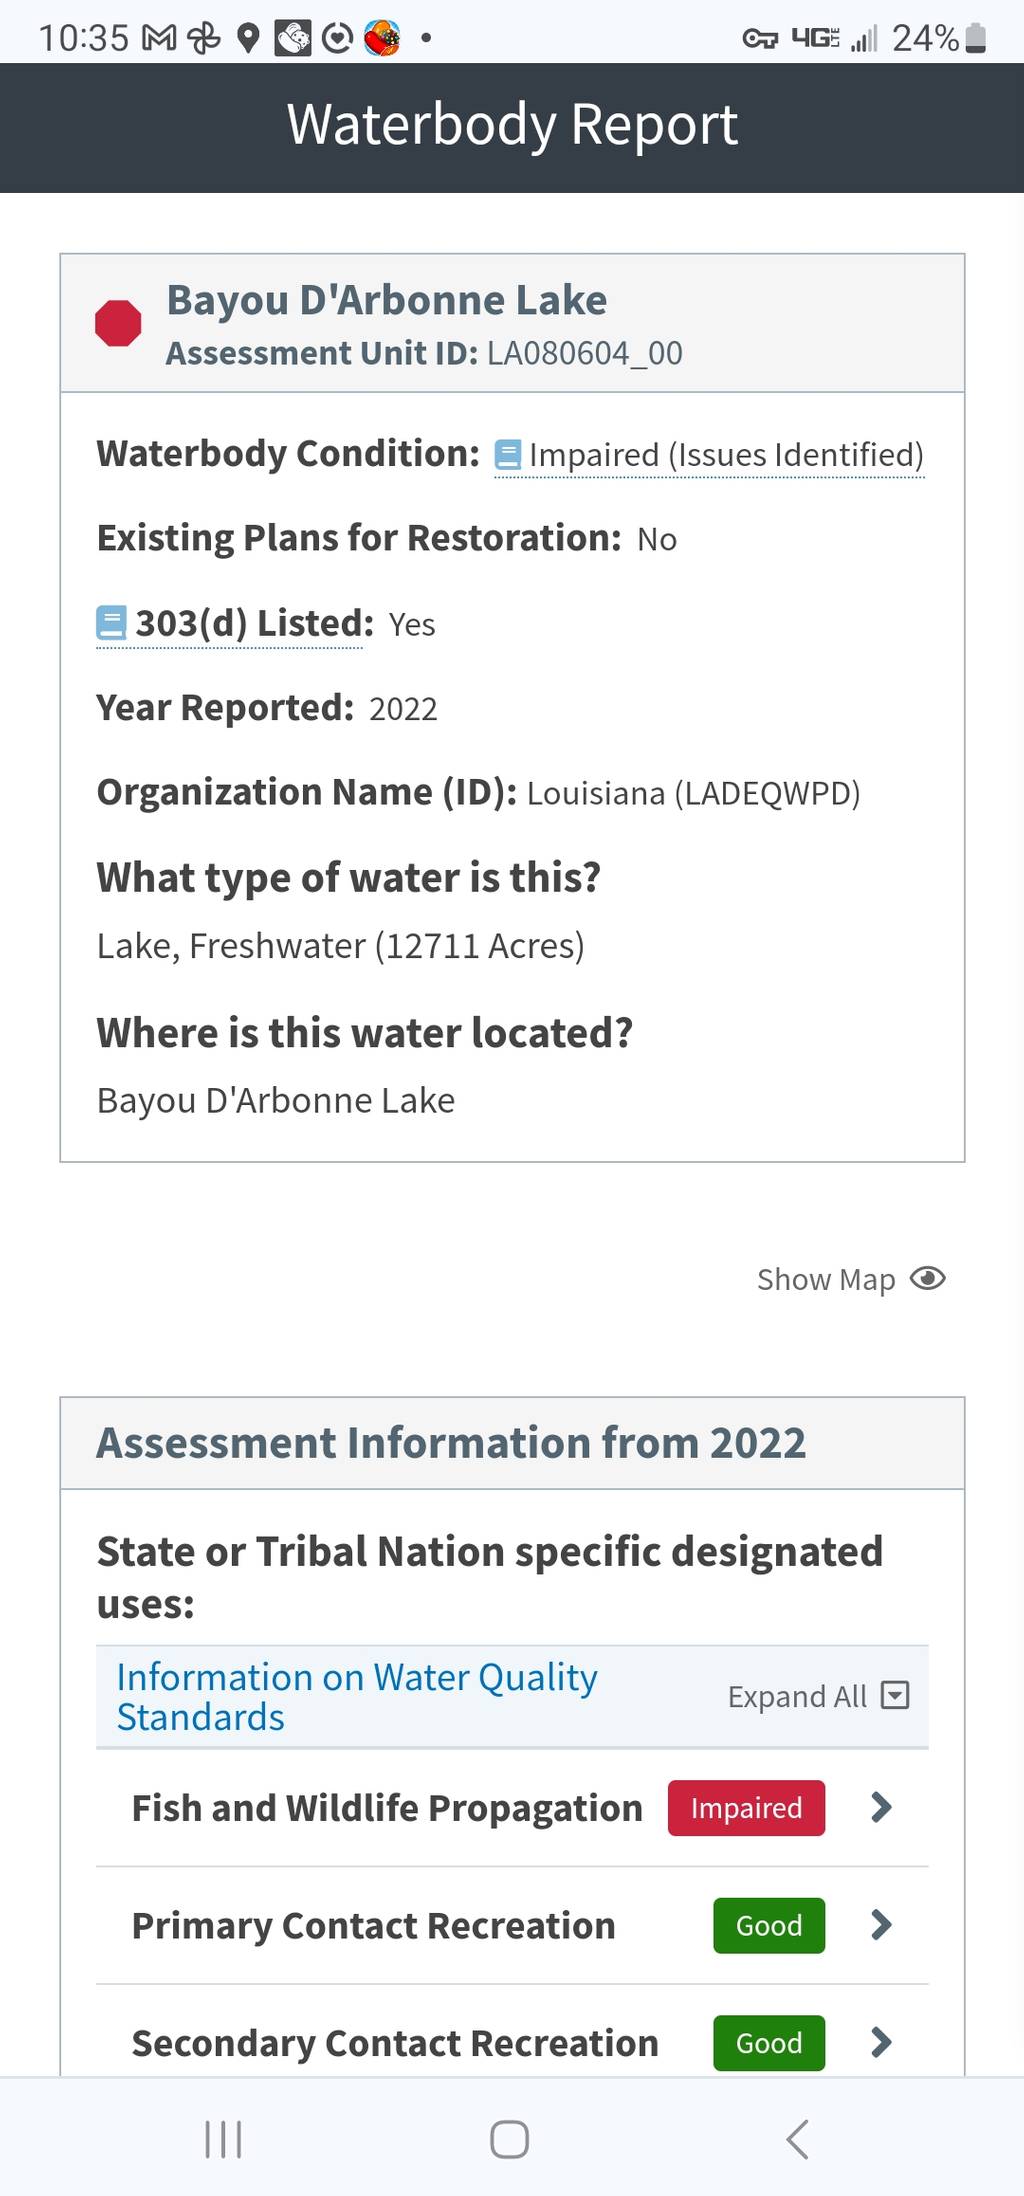Click the green Good badge for Primary Contact
The height and width of the screenshot is (2196, 1024).
tap(769, 1925)
